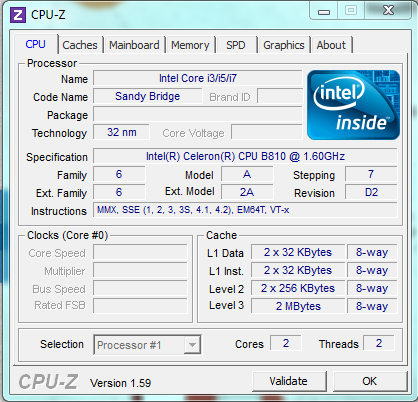The image size is (418, 402).
Task: Switch to the Memory tab
Action: (190, 45)
